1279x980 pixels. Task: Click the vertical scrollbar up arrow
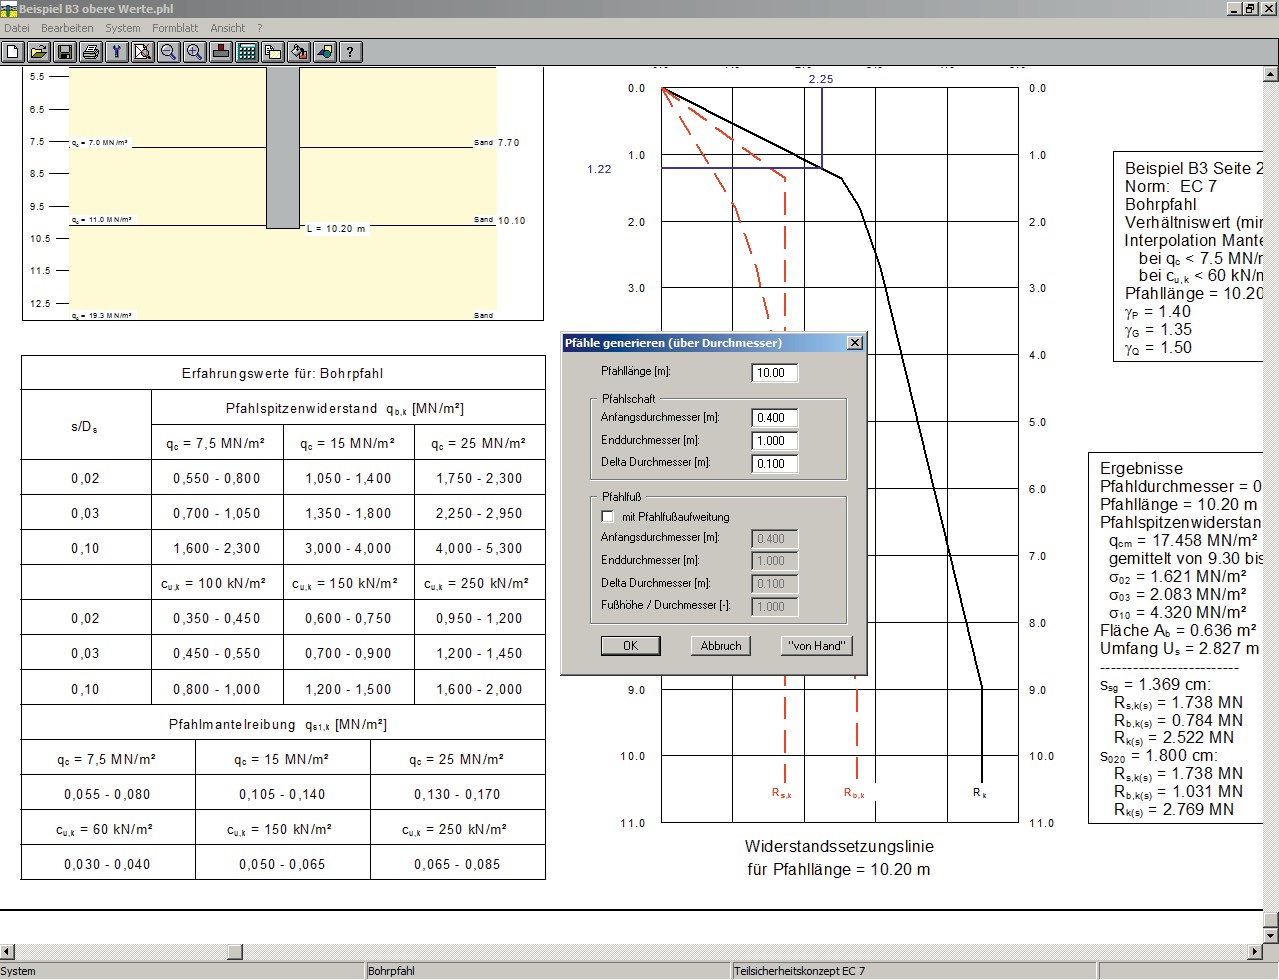(1271, 75)
